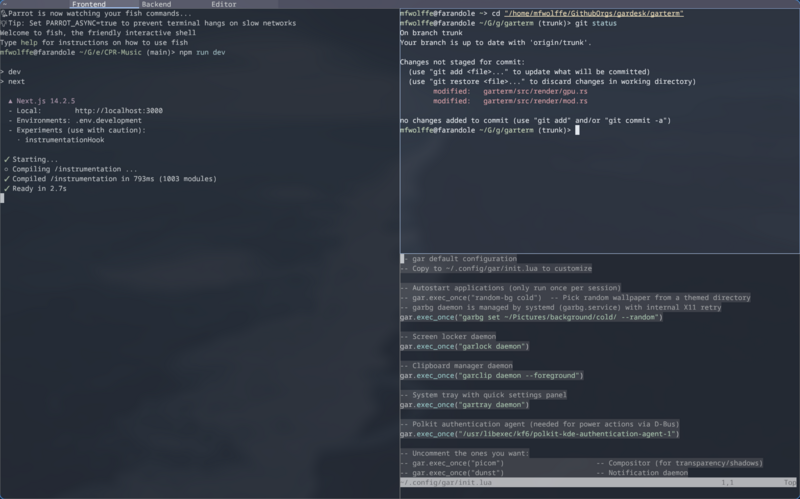Viewport: 800px width, 499px height.
Task: Click the '-- Clipboard manager daemon' comment
Action: click(x=456, y=365)
